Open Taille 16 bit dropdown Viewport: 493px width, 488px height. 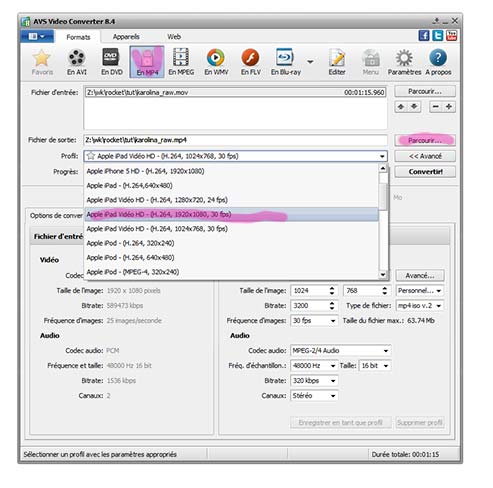(375, 366)
